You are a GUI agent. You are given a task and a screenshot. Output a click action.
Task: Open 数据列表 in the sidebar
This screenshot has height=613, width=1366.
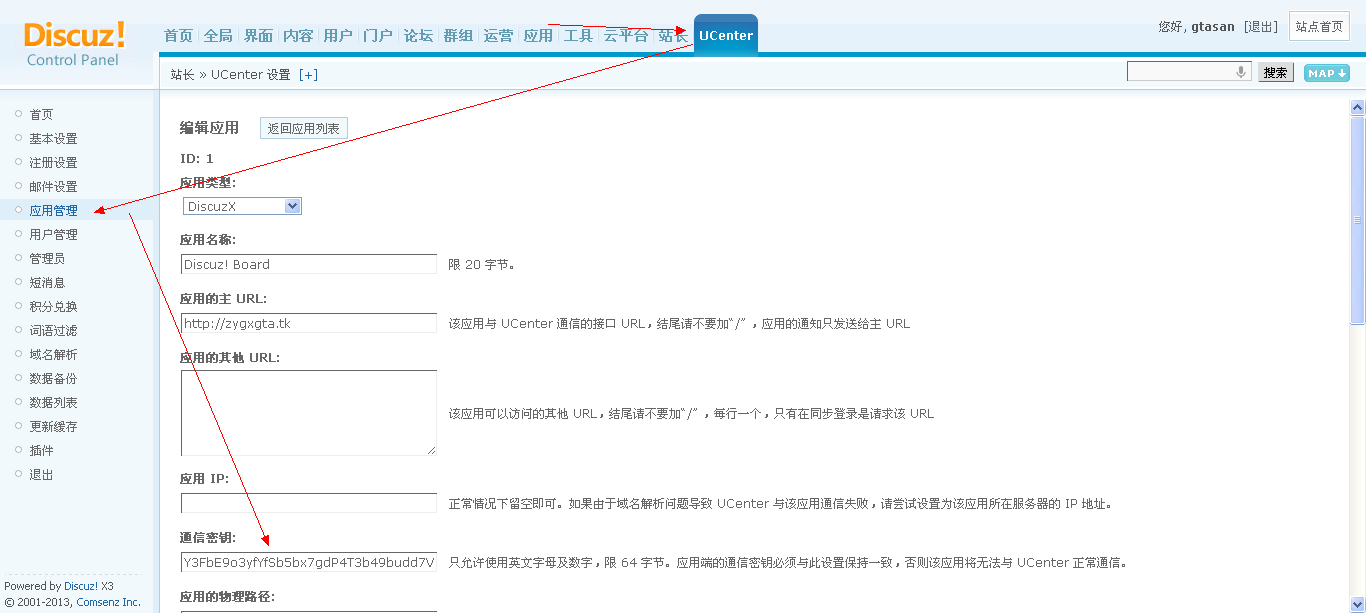53,403
